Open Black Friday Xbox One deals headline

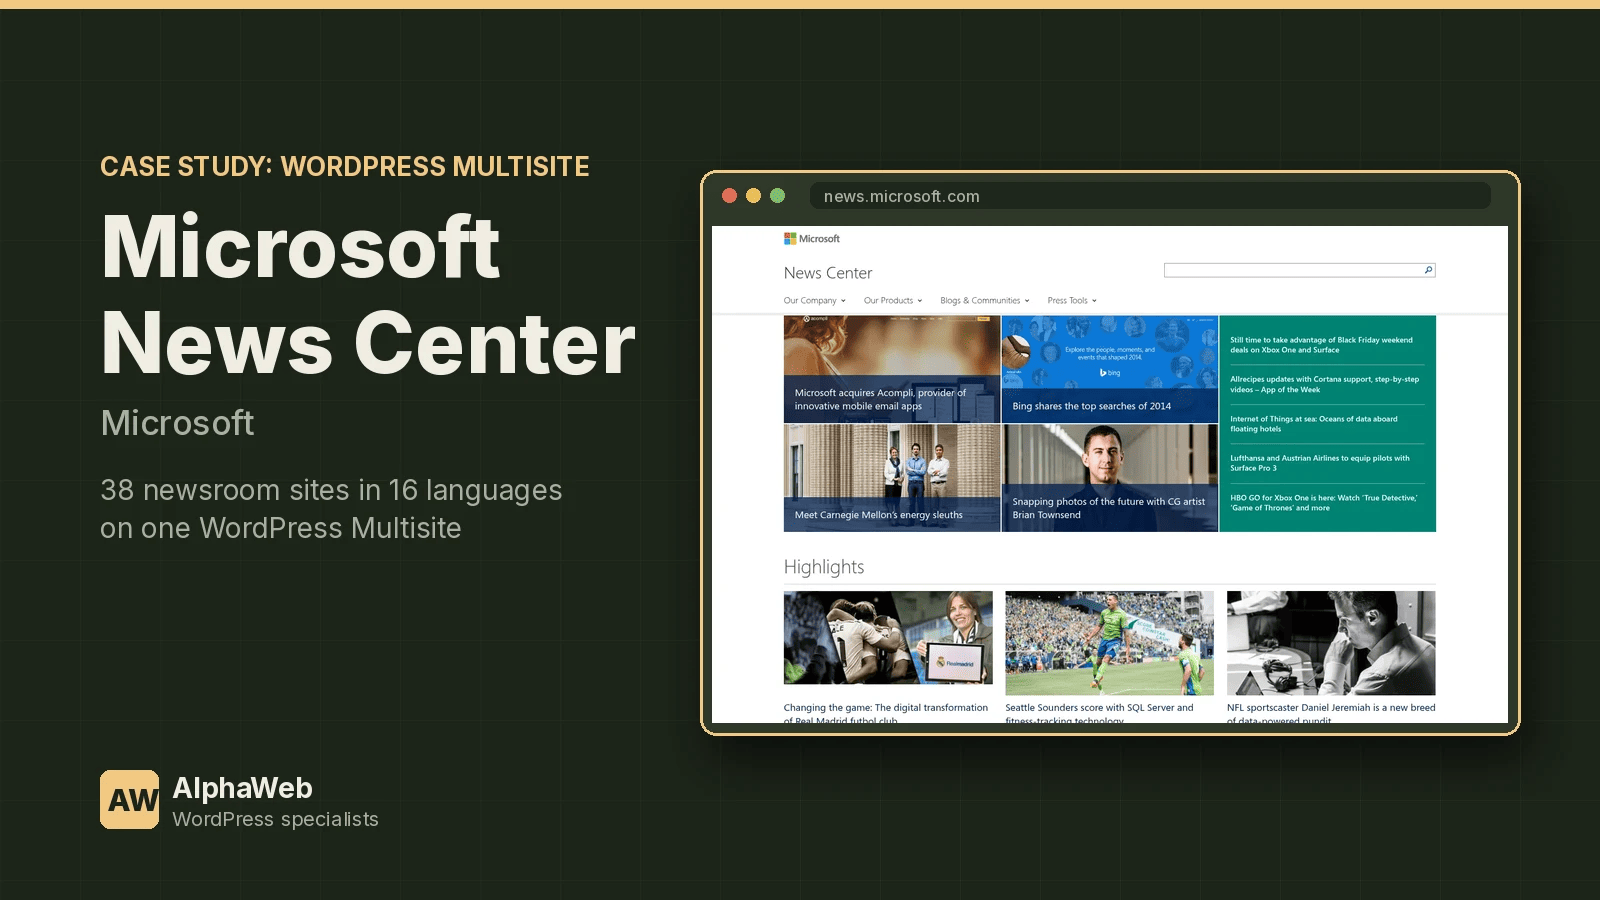[1321, 345]
